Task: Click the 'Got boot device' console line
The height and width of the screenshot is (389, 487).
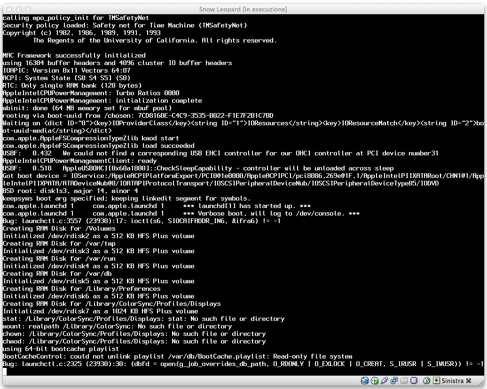Action: [x=243, y=180]
